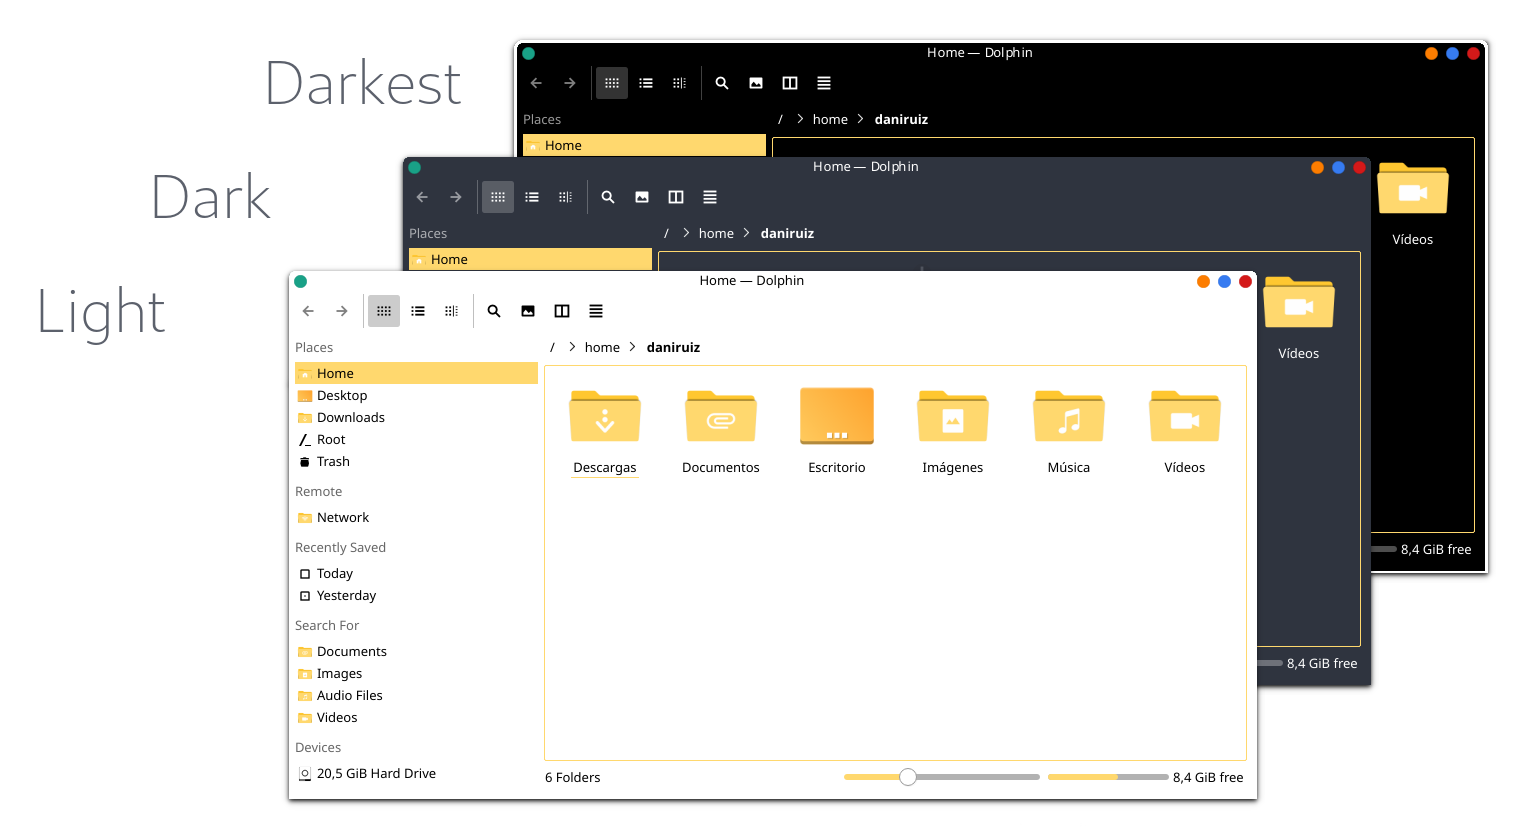Select the Vídeos folder in the Darkest window
The height and width of the screenshot is (839, 1528).
click(1413, 204)
